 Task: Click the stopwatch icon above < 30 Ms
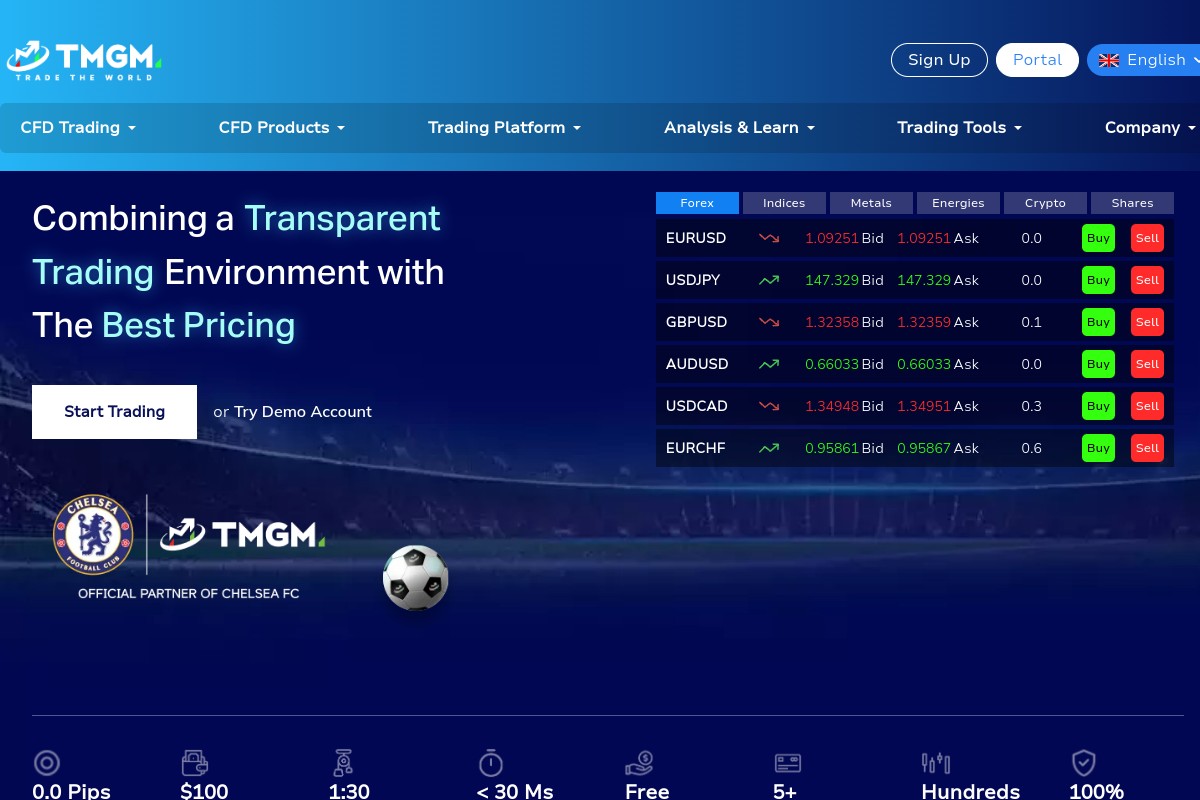(x=490, y=763)
